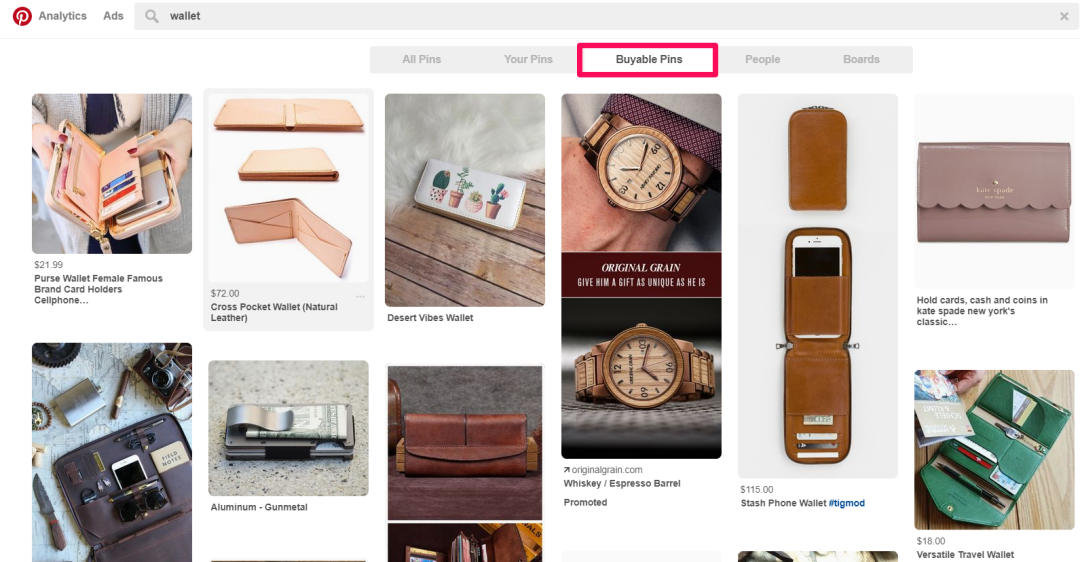Image resolution: width=1080 pixels, height=562 pixels.
Task: Click the originalgrain.com arrow icon
Action: [566, 470]
